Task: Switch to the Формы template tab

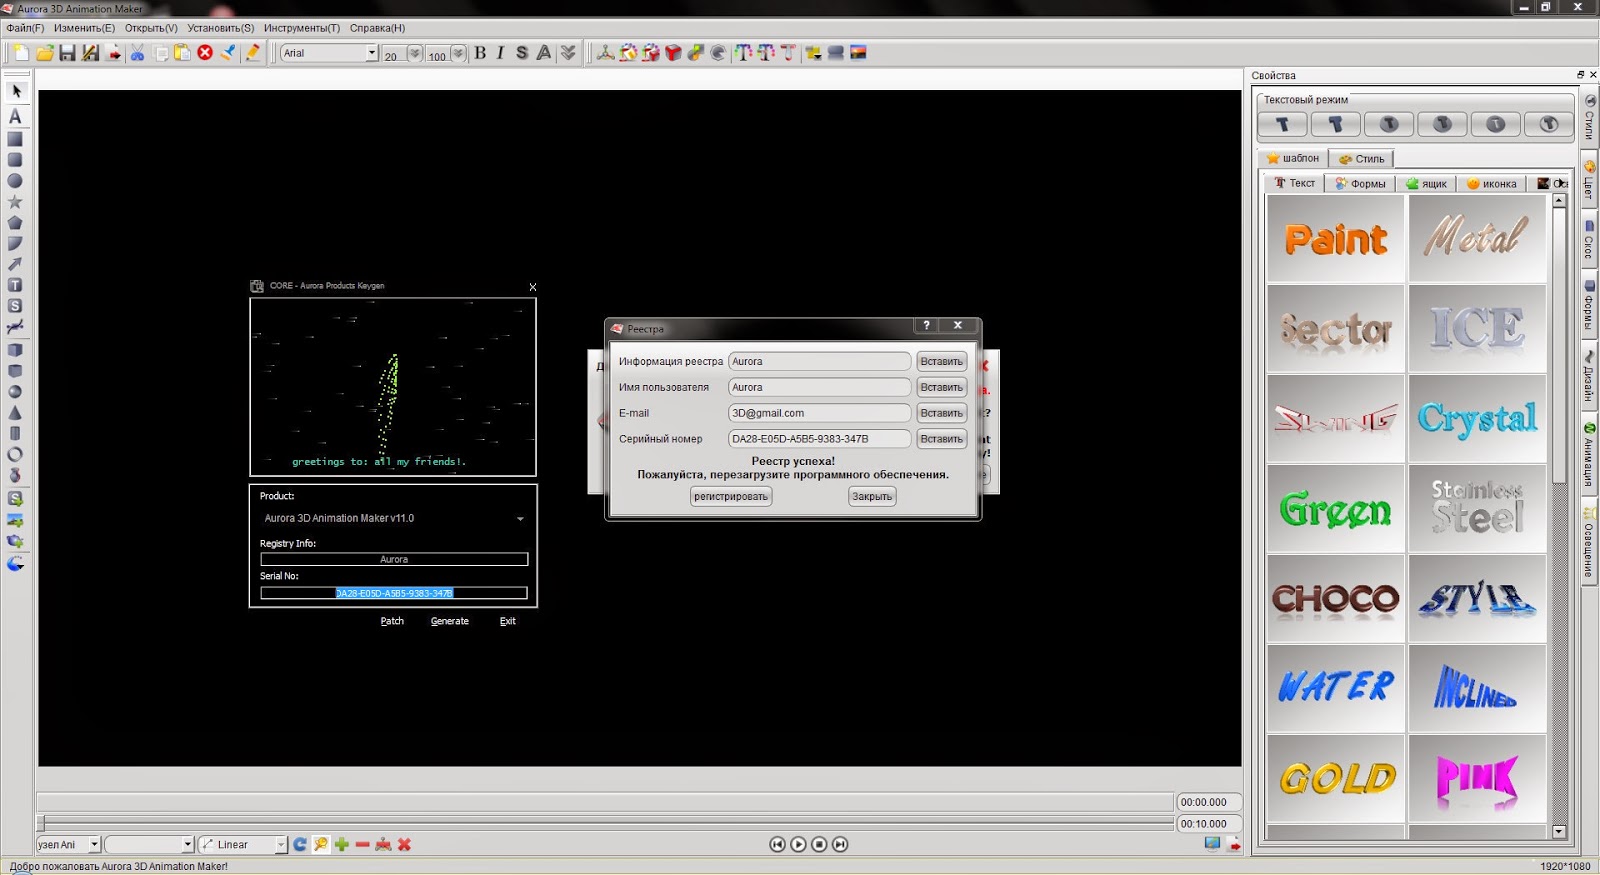Action: 1360,184
